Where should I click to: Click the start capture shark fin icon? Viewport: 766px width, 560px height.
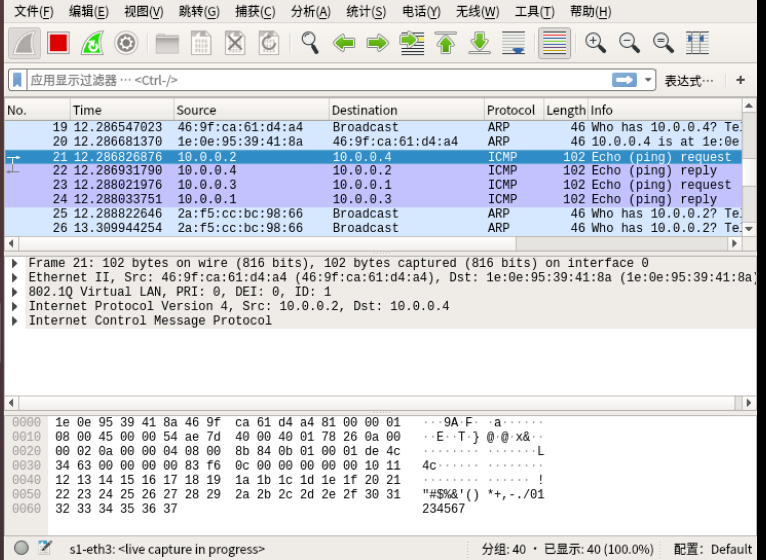point(24,43)
